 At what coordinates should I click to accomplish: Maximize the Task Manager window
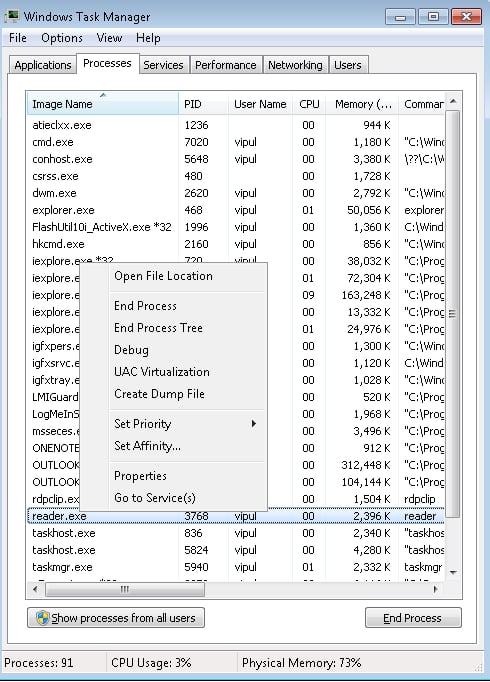click(x=433, y=17)
